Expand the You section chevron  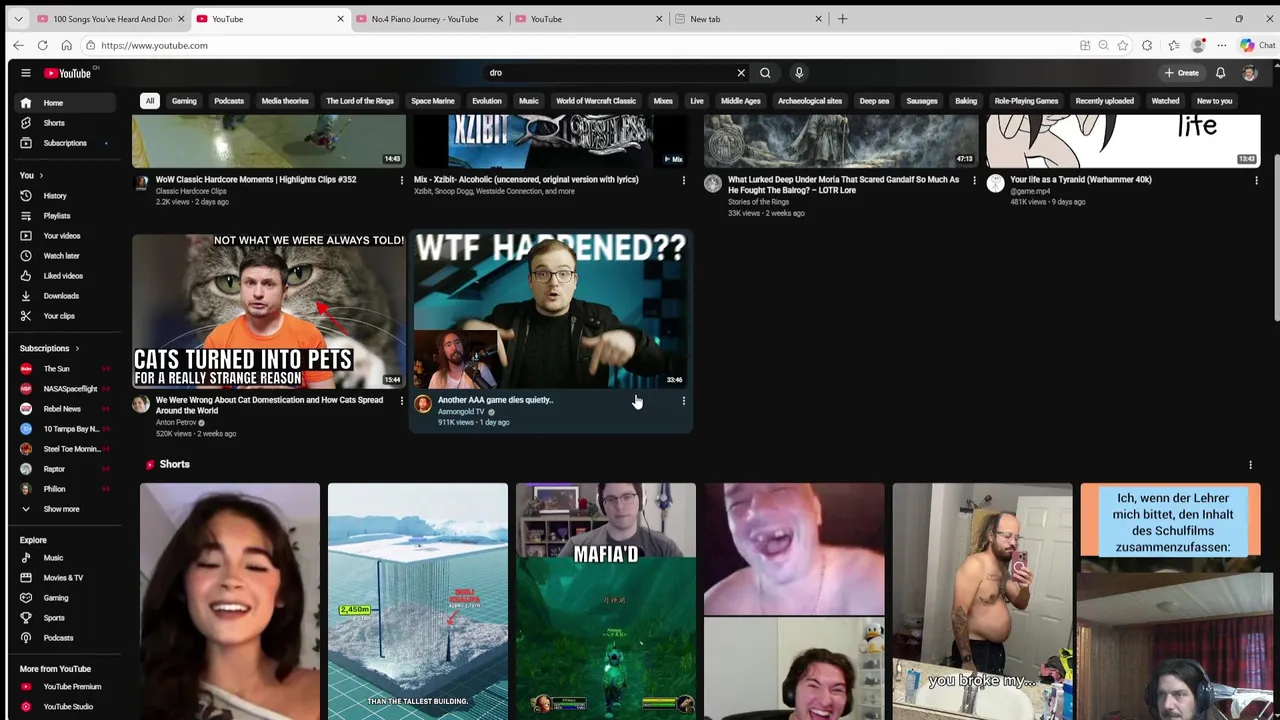pyautogui.click(x=40, y=176)
